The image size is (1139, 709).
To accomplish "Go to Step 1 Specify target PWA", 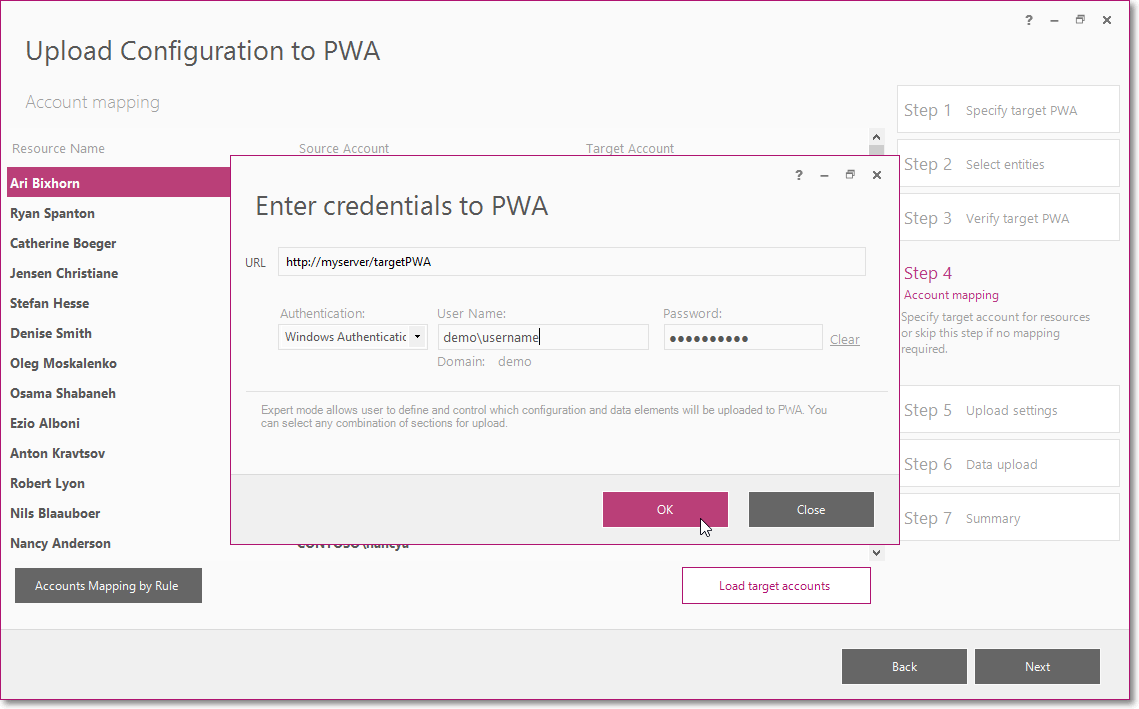I will click(1008, 110).
